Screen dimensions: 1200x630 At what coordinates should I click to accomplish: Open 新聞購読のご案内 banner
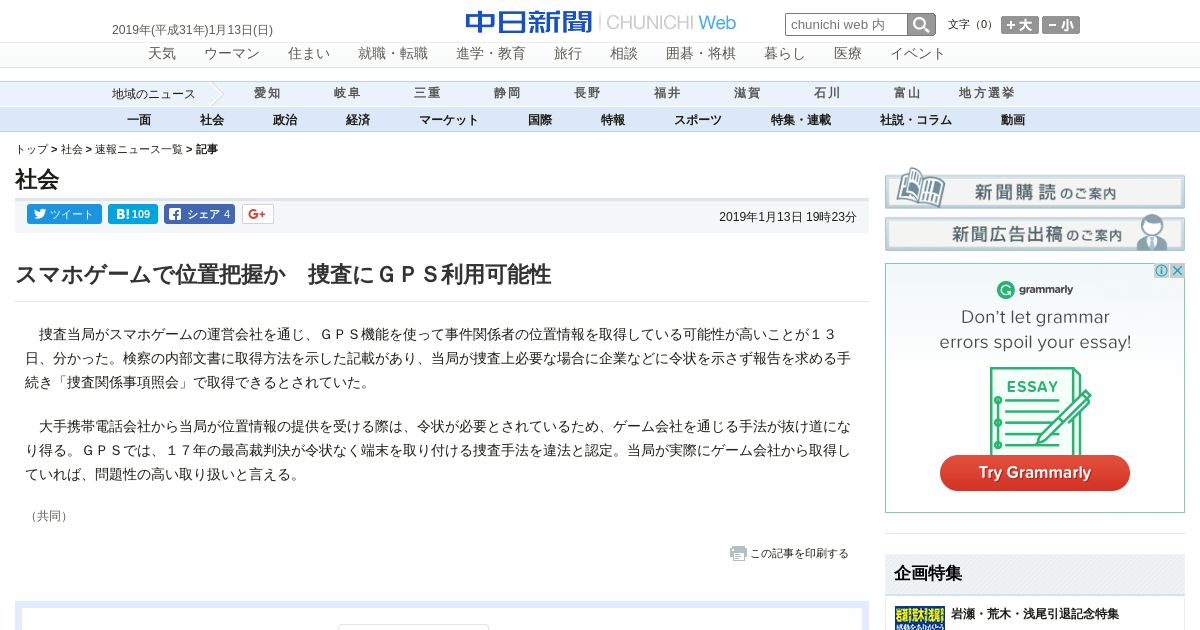point(1035,188)
